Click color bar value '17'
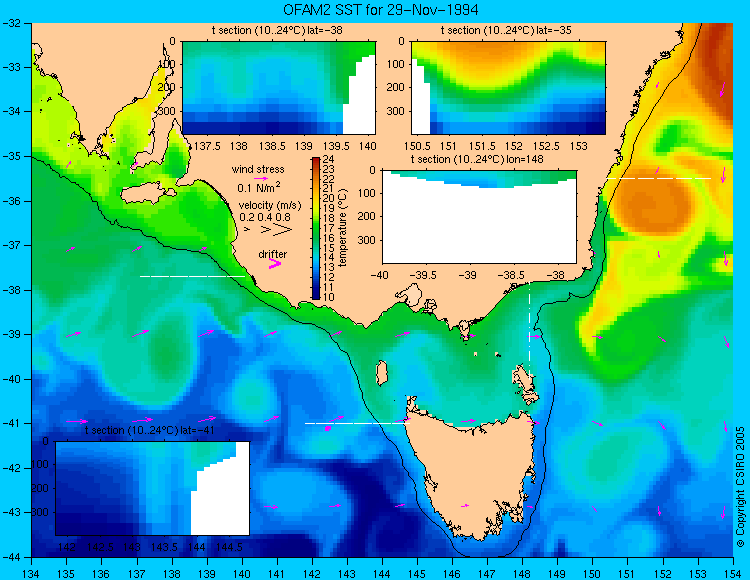 [x=328, y=228]
